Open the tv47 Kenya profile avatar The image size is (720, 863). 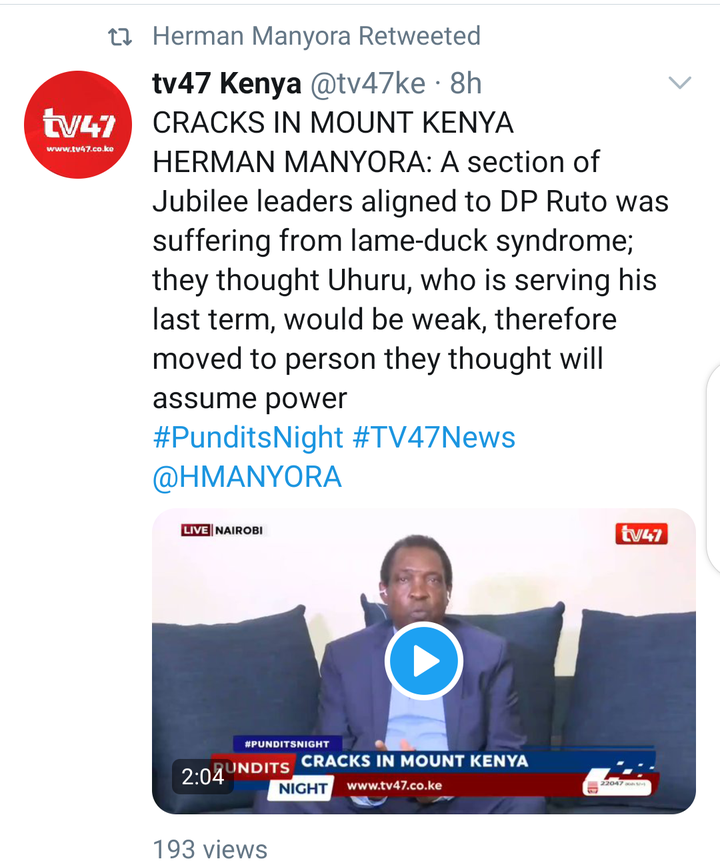(78, 124)
